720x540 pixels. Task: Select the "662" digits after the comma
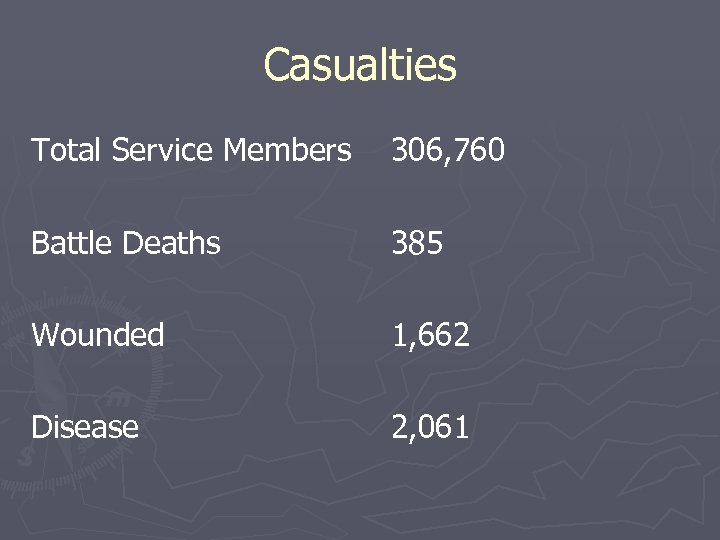446,335
